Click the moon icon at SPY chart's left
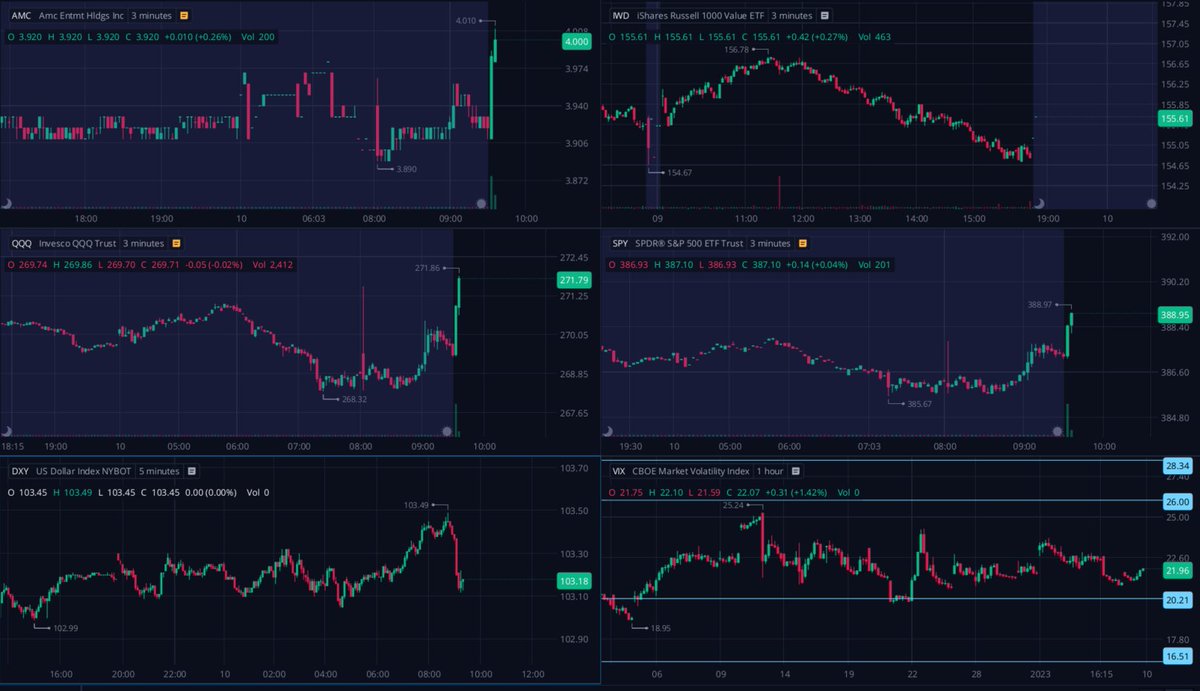This screenshot has width=1200, height=691. (606, 431)
